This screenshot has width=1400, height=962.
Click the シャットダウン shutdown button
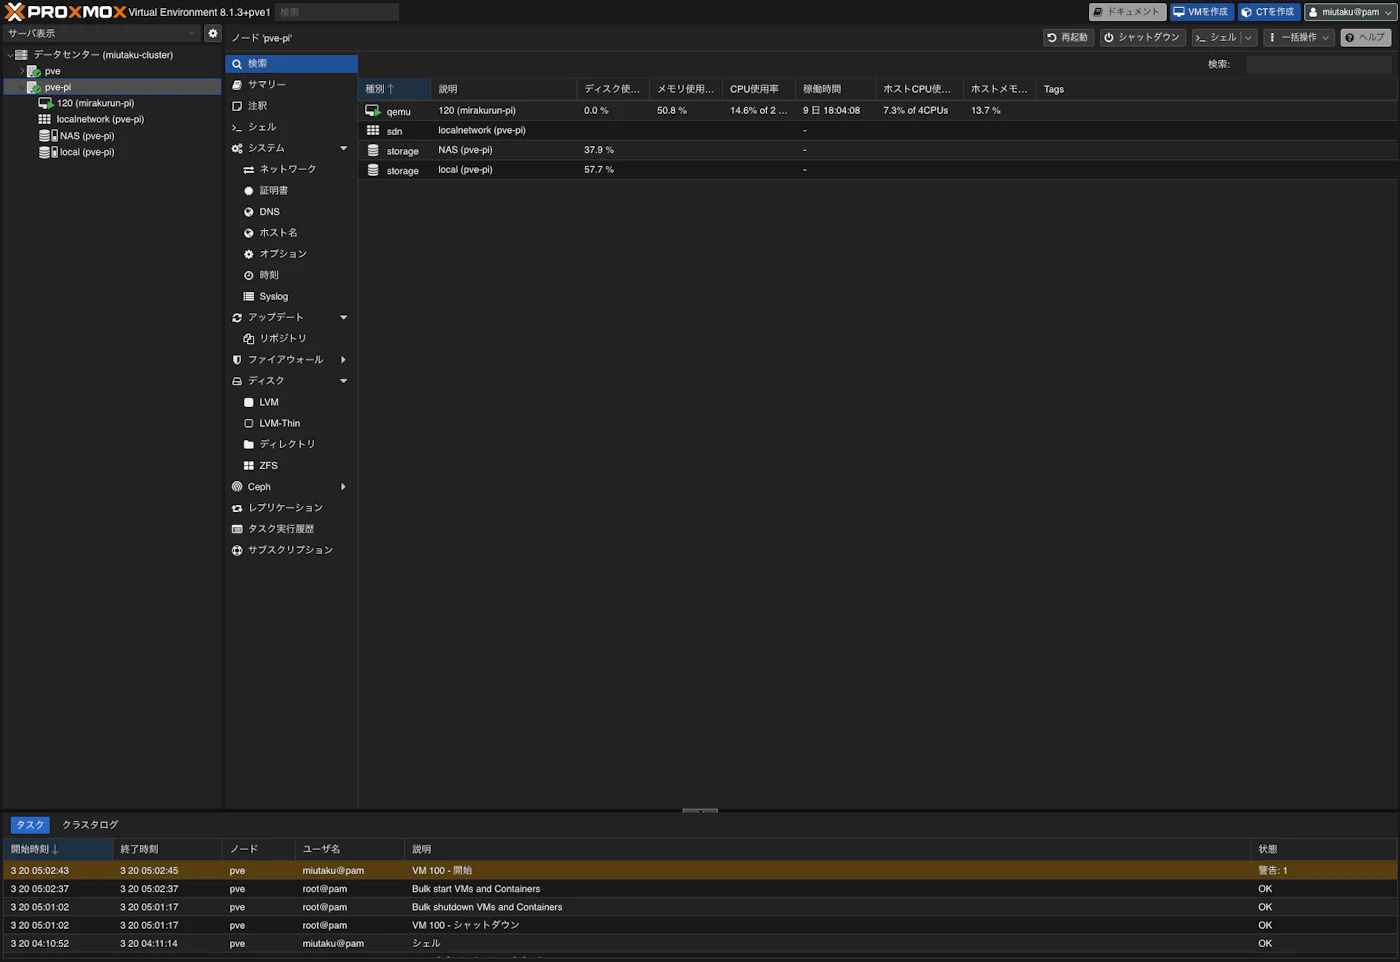click(x=1142, y=37)
